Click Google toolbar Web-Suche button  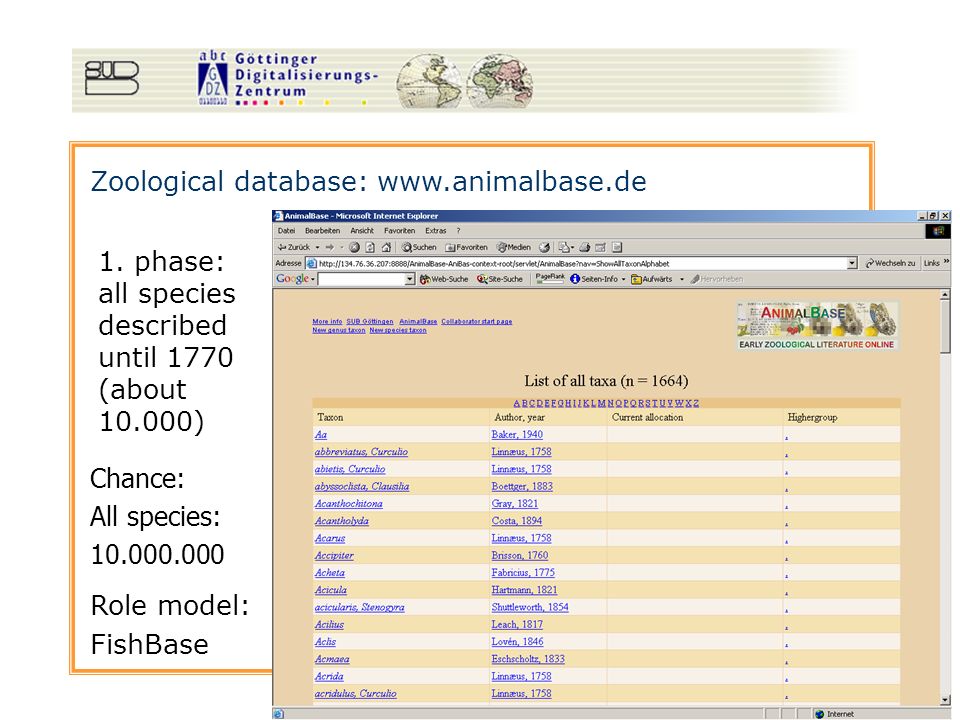click(444, 279)
